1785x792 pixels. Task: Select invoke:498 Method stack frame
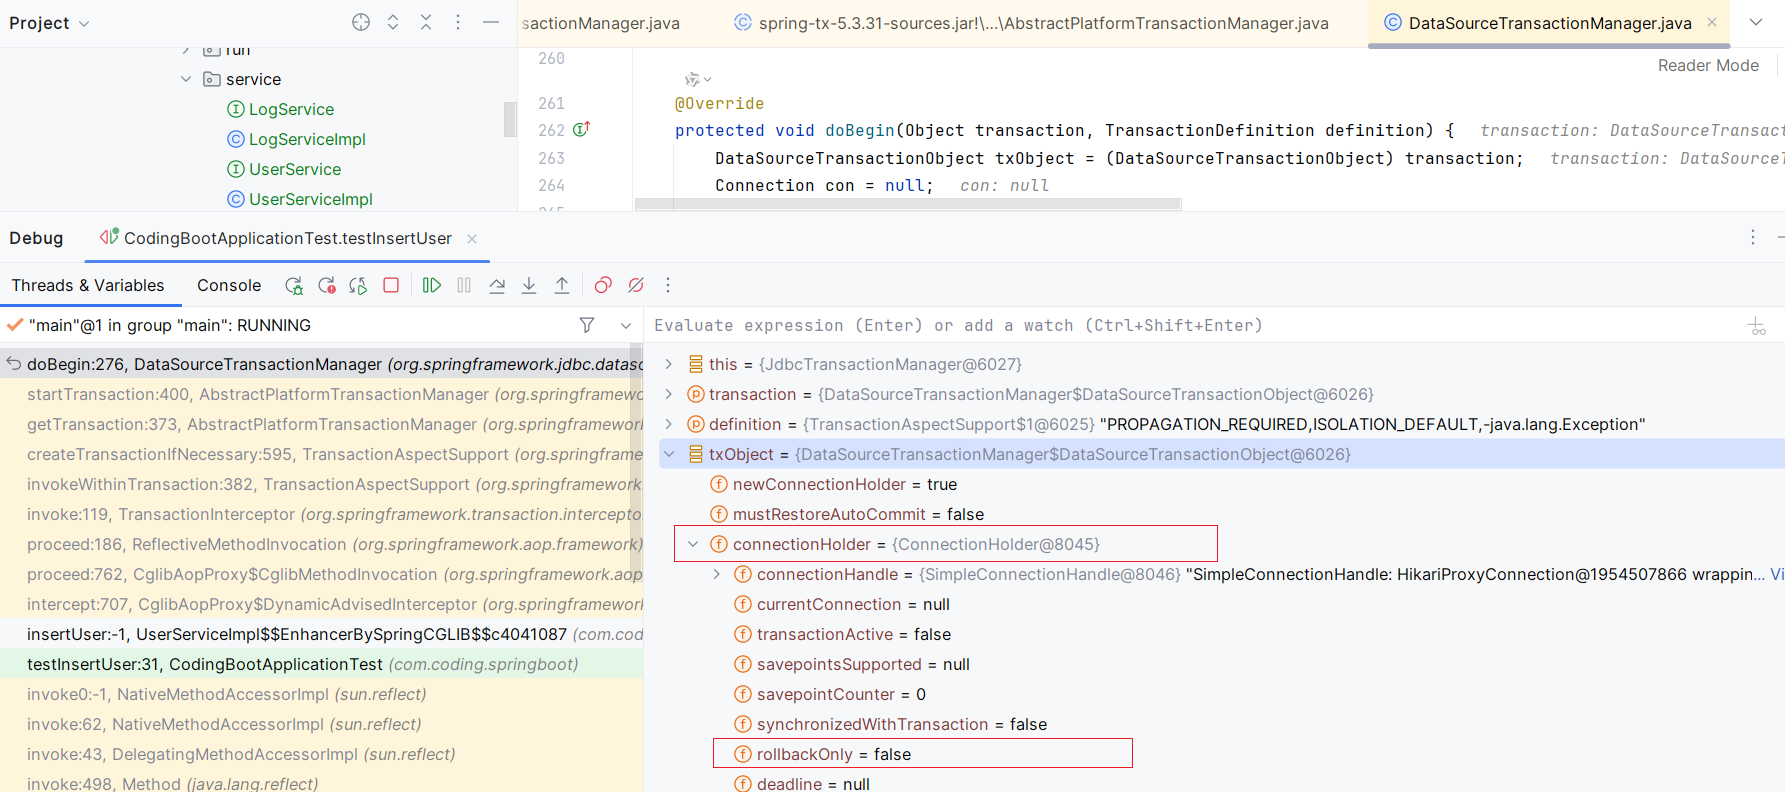[x=322, y=784]
